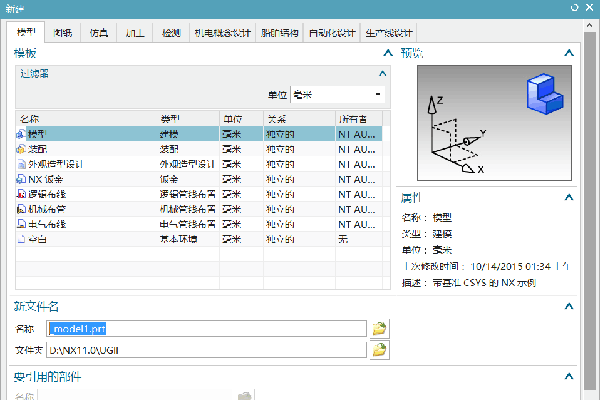Viewport: 600px width, 400px height.
Task: Browse for file name using folder icon
Action: (x=379, y=328)
